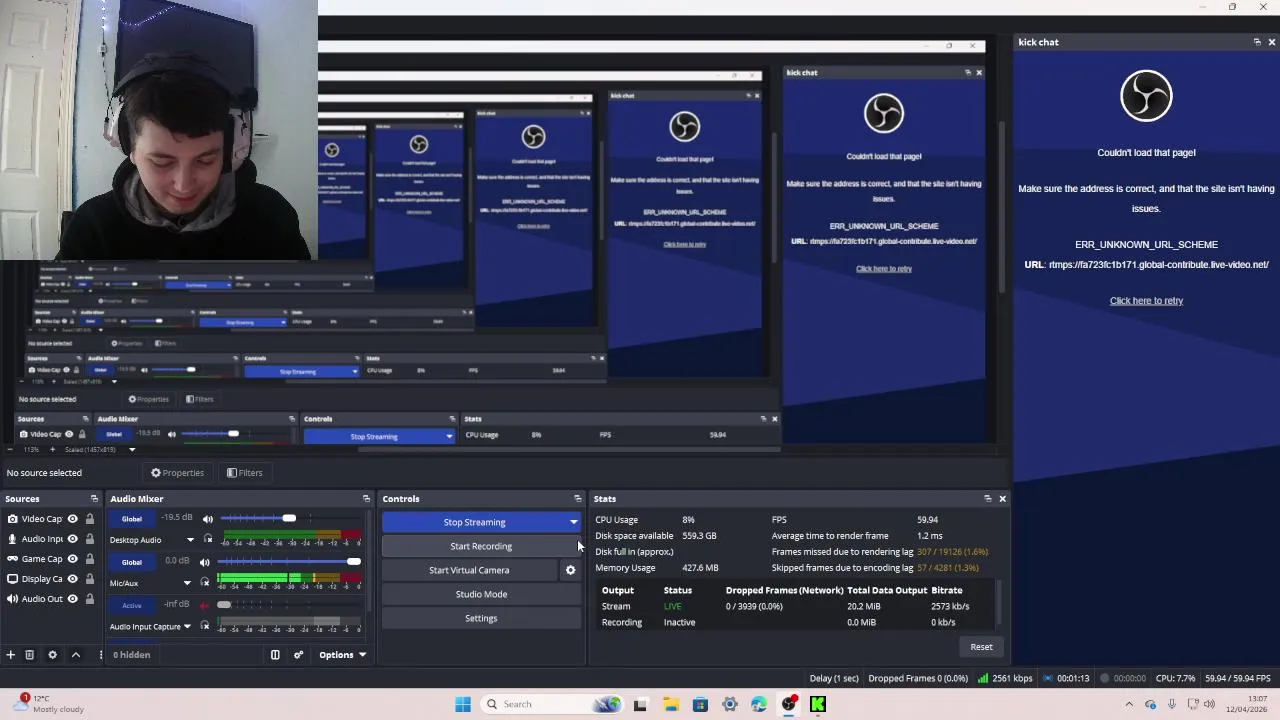Float the Stats dock panel
The width and height of the screenshot is (1280, 720).
(987, 499)
